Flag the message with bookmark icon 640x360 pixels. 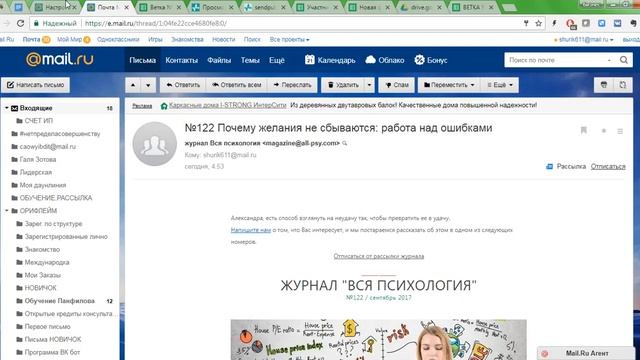tap(584, 131)
